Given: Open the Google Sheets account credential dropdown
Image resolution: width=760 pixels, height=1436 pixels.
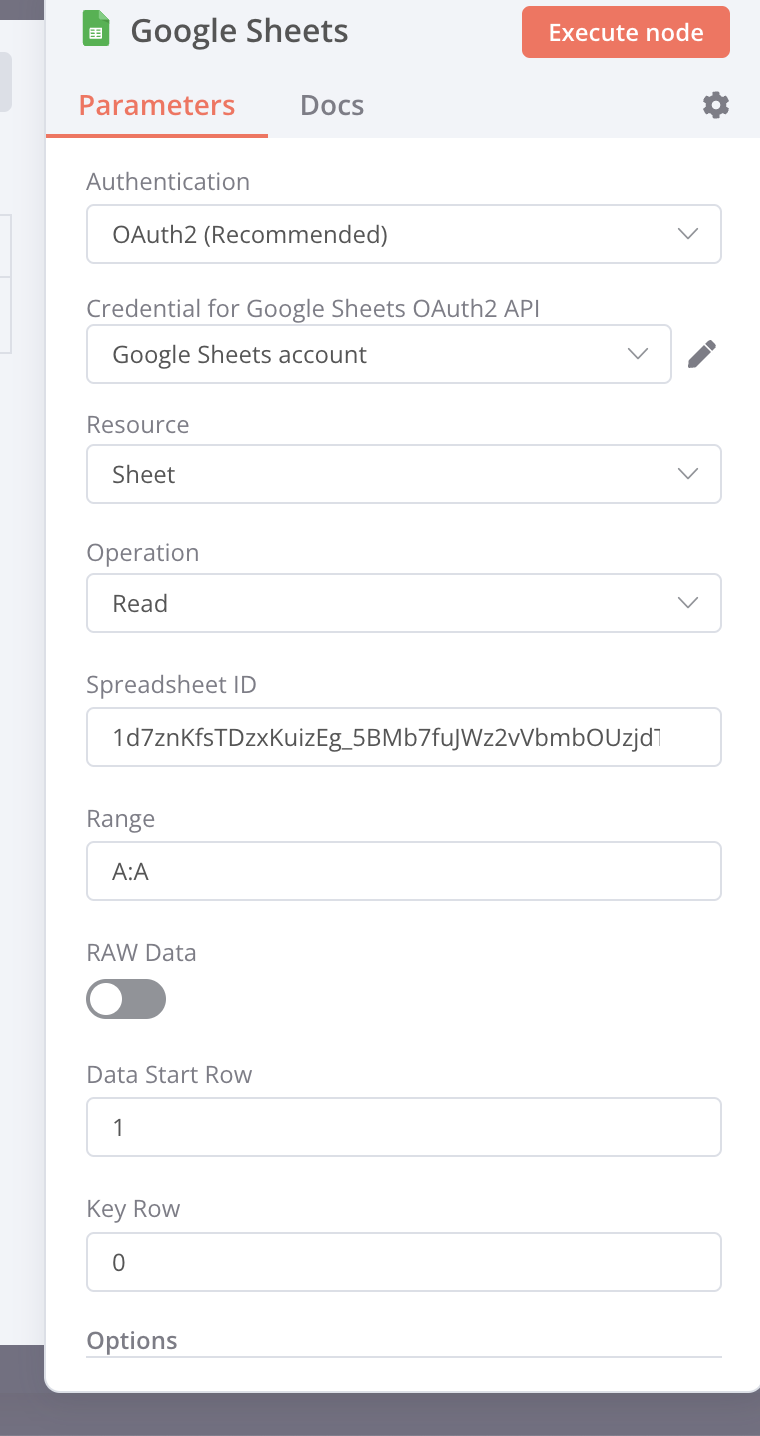Looking at the screenshot, I should coord(378,354).
